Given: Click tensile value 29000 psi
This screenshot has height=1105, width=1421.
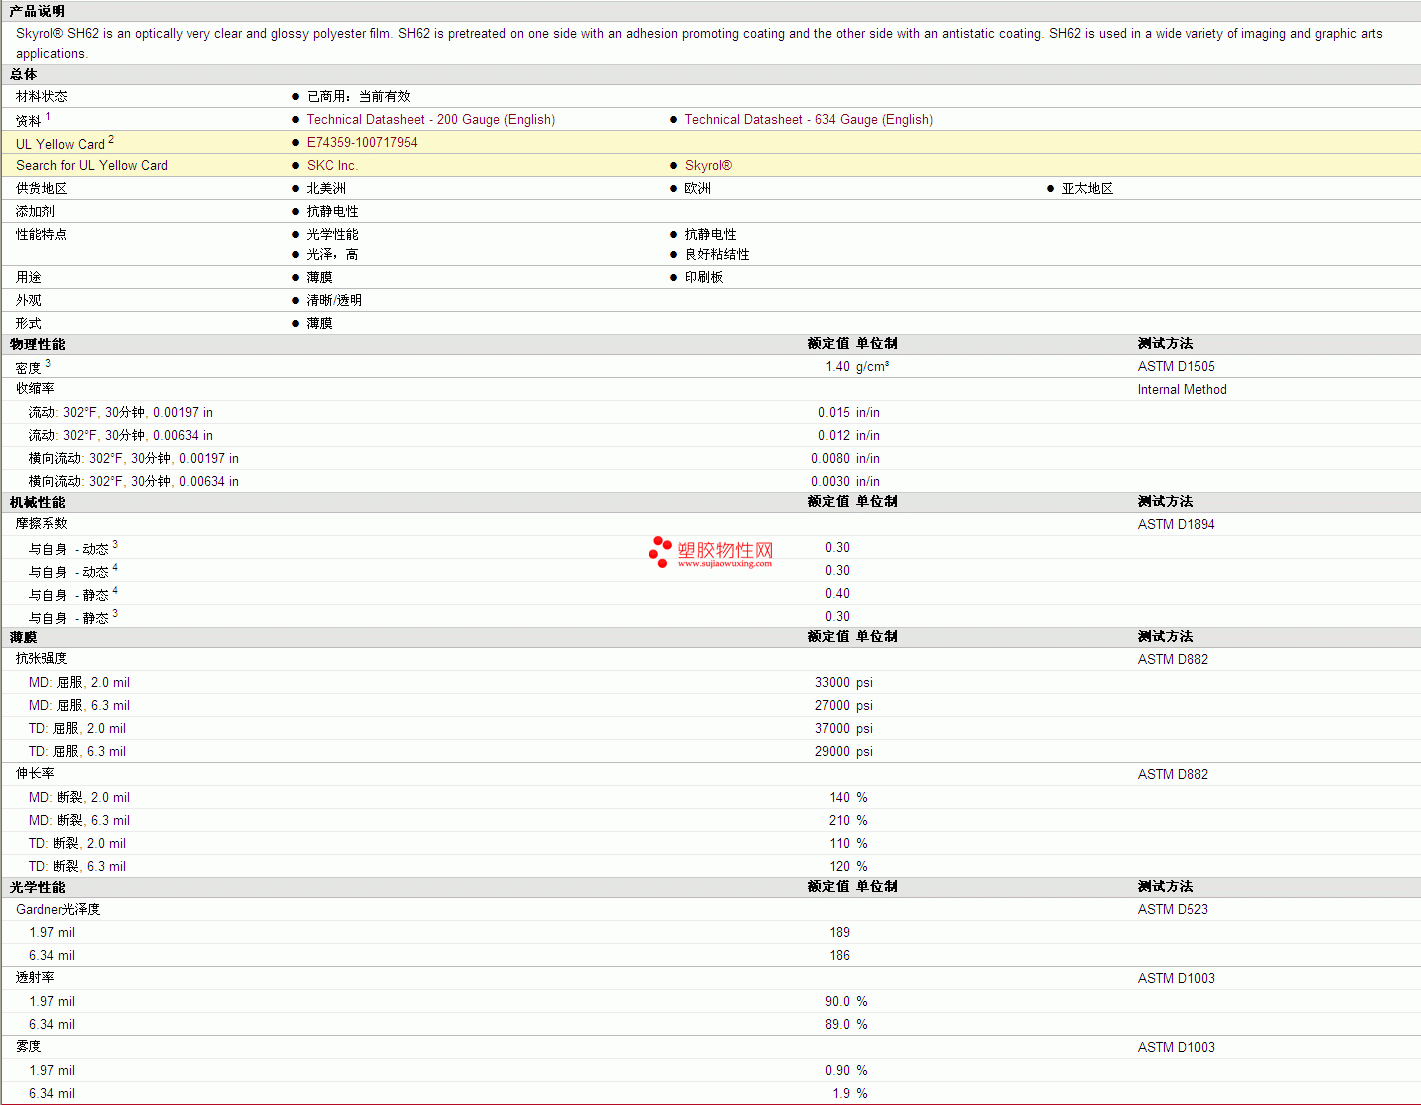Looking at the screenshot, I should 843,751.
